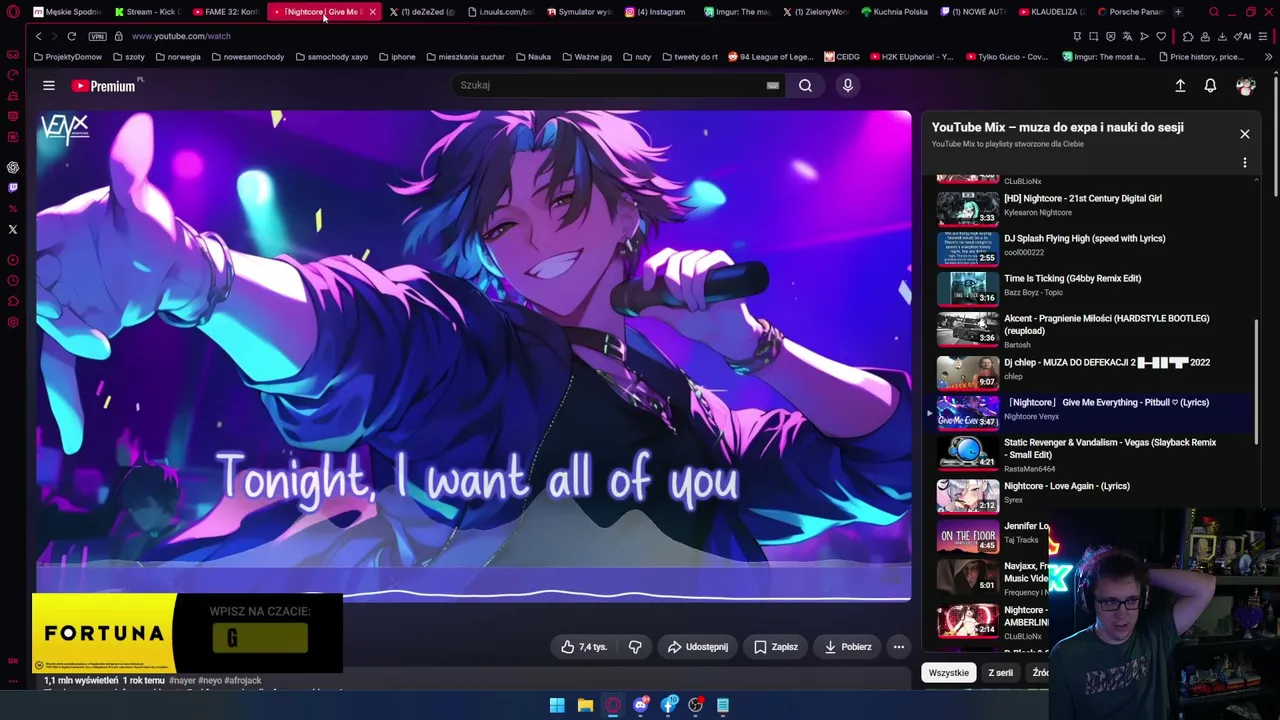Click the #nayer hashtag link
This screenshot has width=1280, height=720.
pyautogui.click(x=182, y=681)
